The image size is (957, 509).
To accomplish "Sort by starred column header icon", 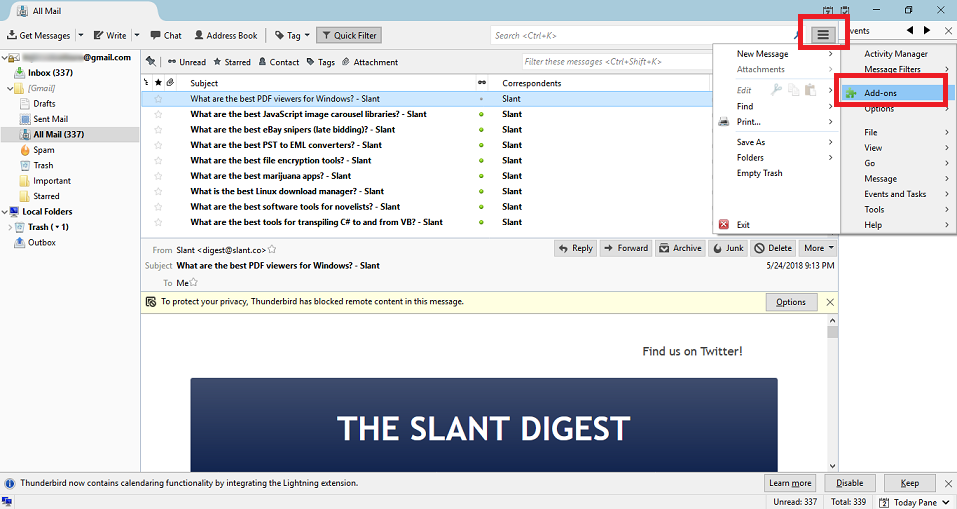I will [158, 82].
